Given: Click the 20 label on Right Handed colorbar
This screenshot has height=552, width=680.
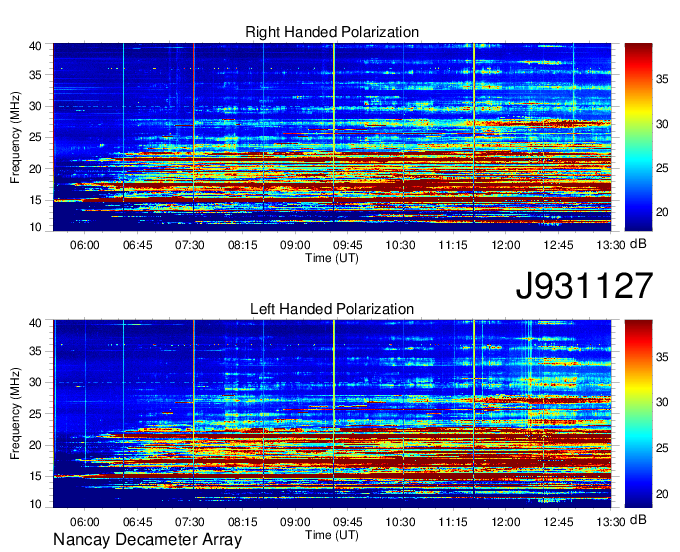Looking at the screenshot, I should tap(662, 212).
